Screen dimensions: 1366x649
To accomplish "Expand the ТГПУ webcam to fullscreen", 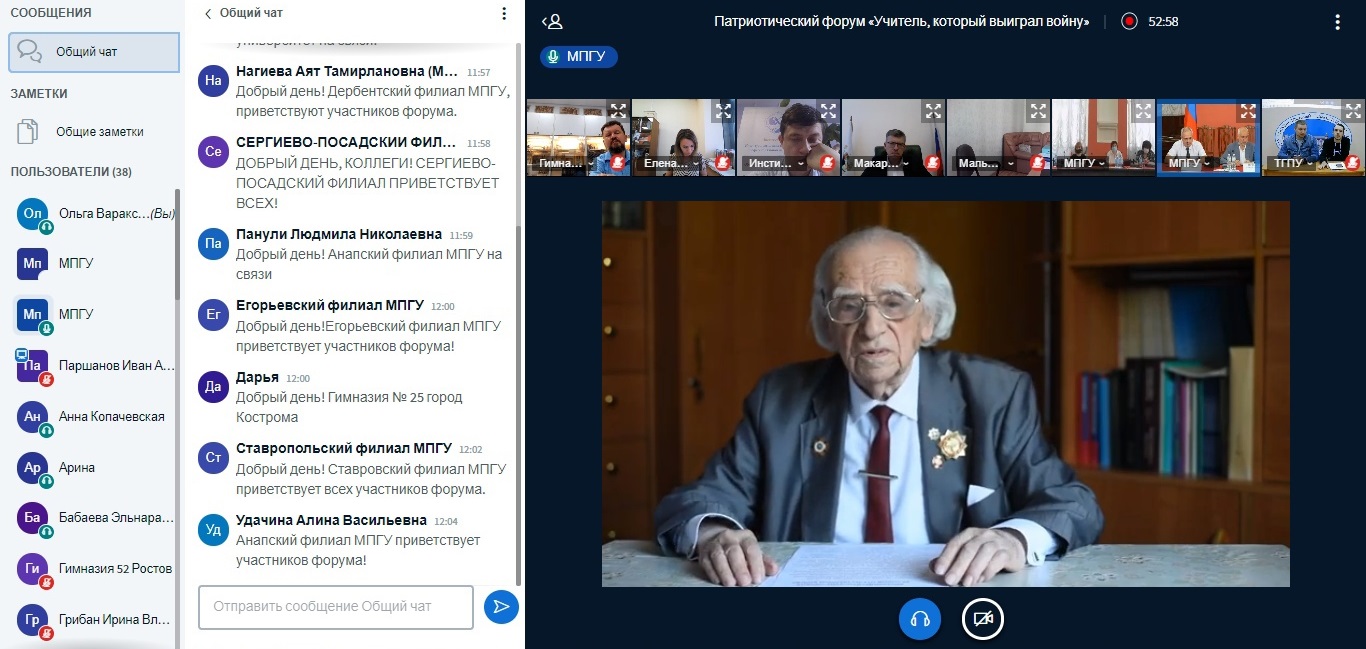I will [1353, 111].
